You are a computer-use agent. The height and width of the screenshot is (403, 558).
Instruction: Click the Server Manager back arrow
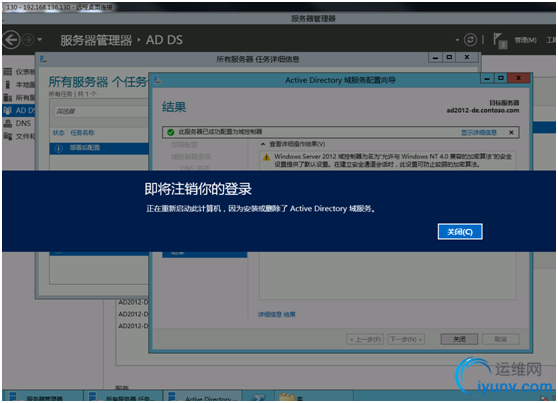11,40
